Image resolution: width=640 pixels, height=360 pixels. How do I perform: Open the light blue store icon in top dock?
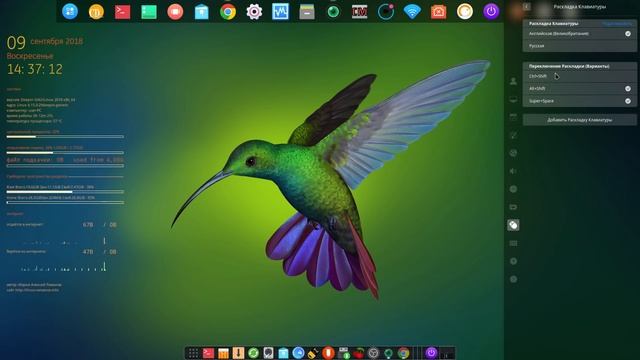(201, 12)
